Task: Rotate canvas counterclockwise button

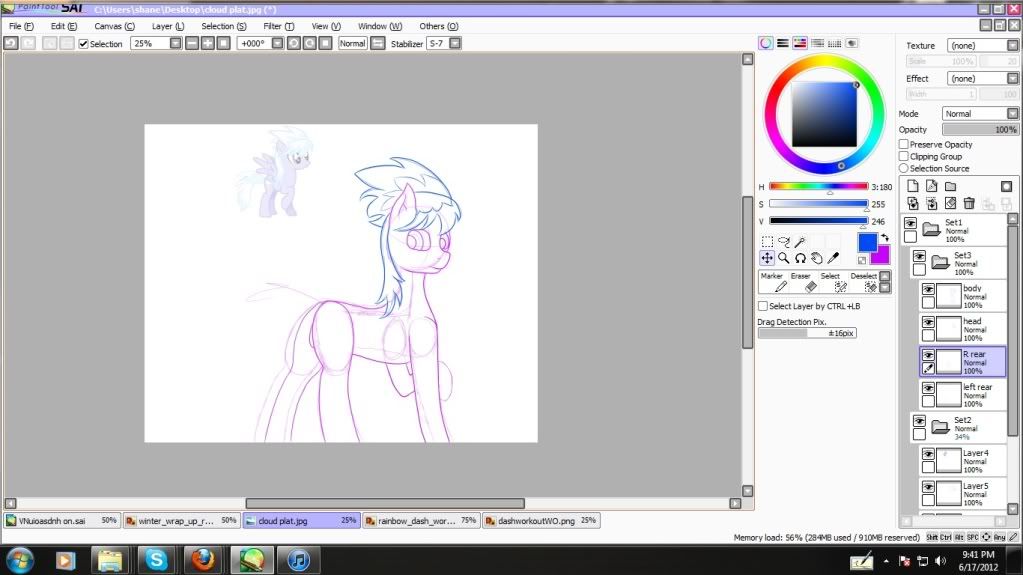Action: [294, 43]
